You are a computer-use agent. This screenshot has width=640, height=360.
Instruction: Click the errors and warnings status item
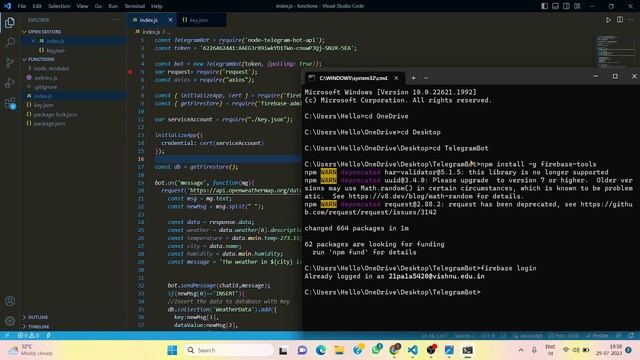pos(28,335)
